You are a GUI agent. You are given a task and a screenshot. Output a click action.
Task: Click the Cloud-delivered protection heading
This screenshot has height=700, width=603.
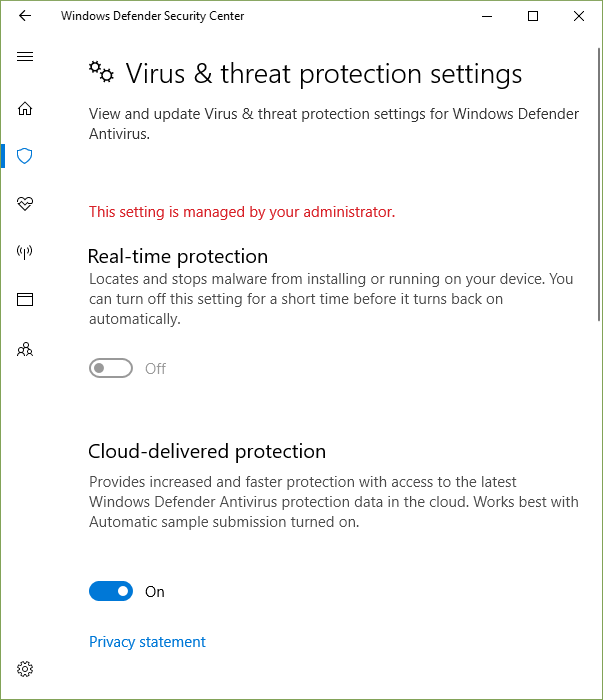click(207, 451)
